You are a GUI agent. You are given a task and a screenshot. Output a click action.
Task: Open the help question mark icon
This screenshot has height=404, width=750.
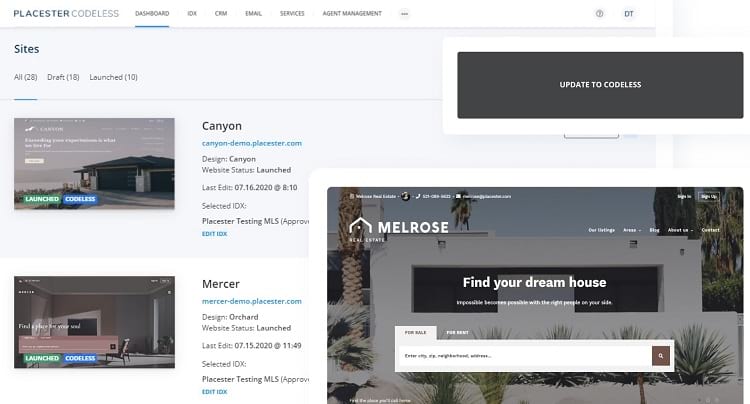(x=599, y=14)
